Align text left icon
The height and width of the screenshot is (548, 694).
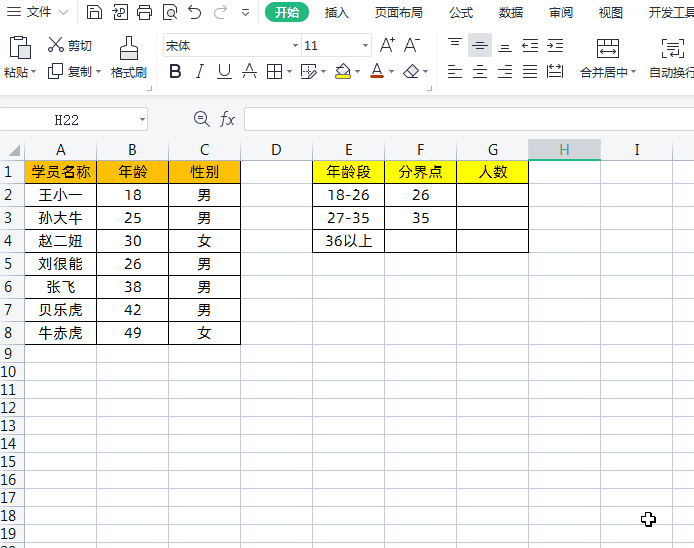click(x=455, y=71)
